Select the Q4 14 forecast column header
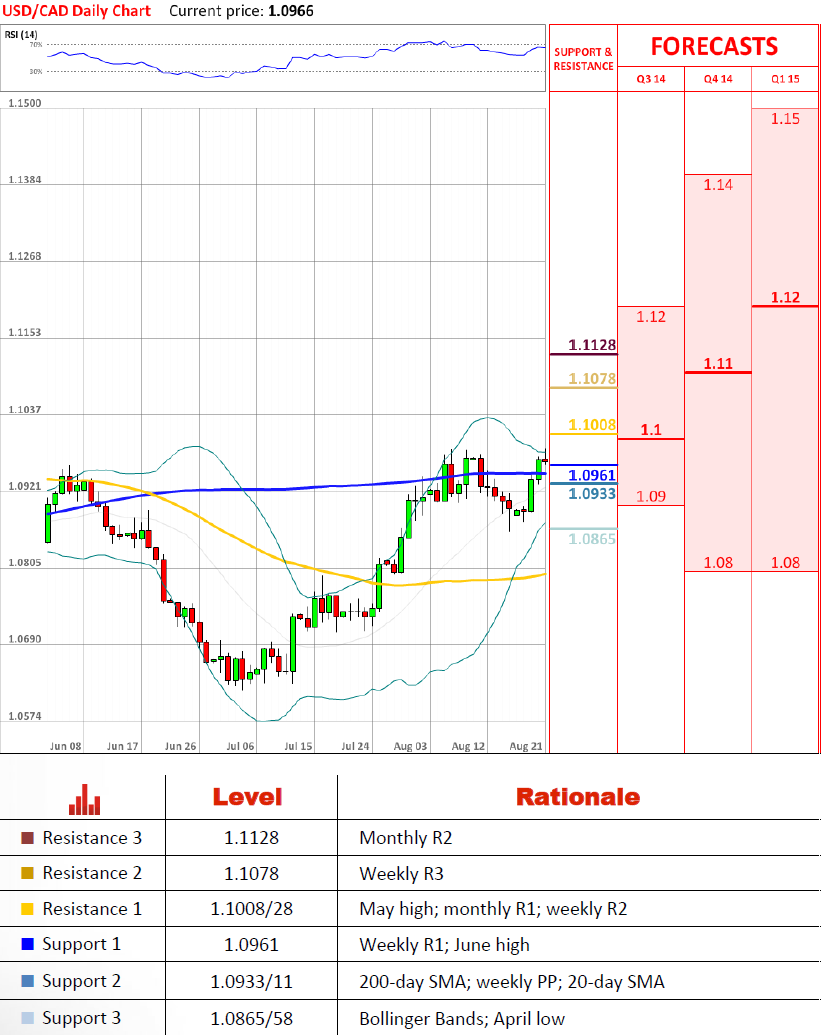821x1035 pixels. point(718,79)
